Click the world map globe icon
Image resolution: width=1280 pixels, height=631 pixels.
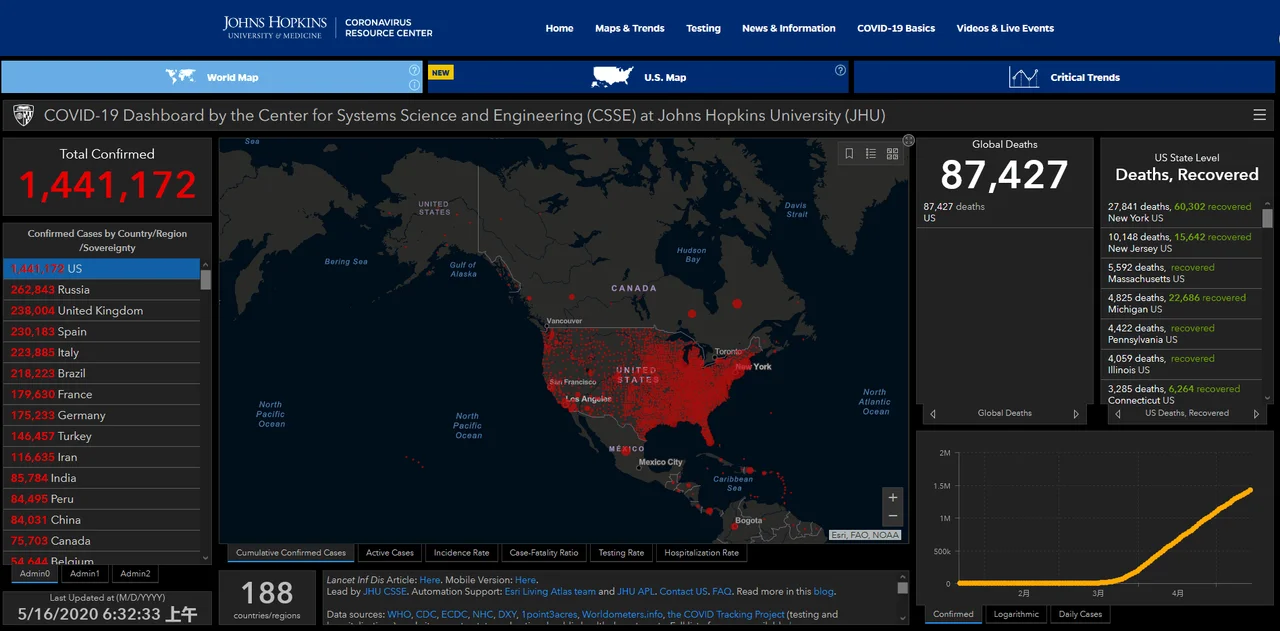click(181, 76)
